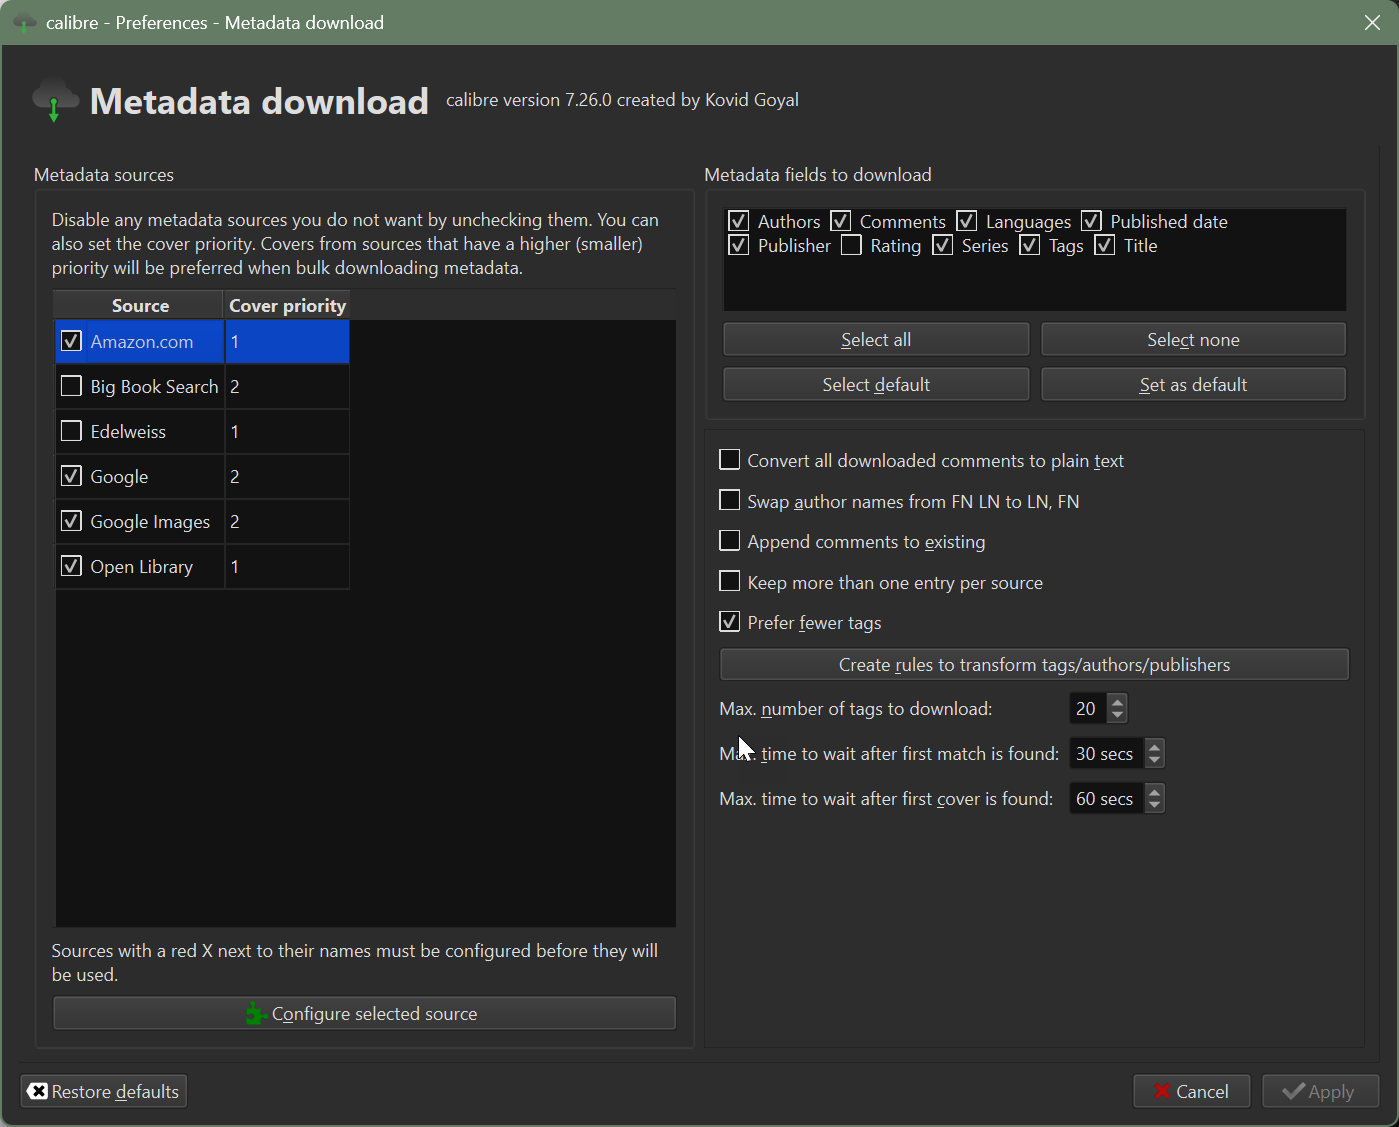Screen dimensions: 1399x1127
Task: Enable the Rating field checkbox
Action: click(851, 245)
